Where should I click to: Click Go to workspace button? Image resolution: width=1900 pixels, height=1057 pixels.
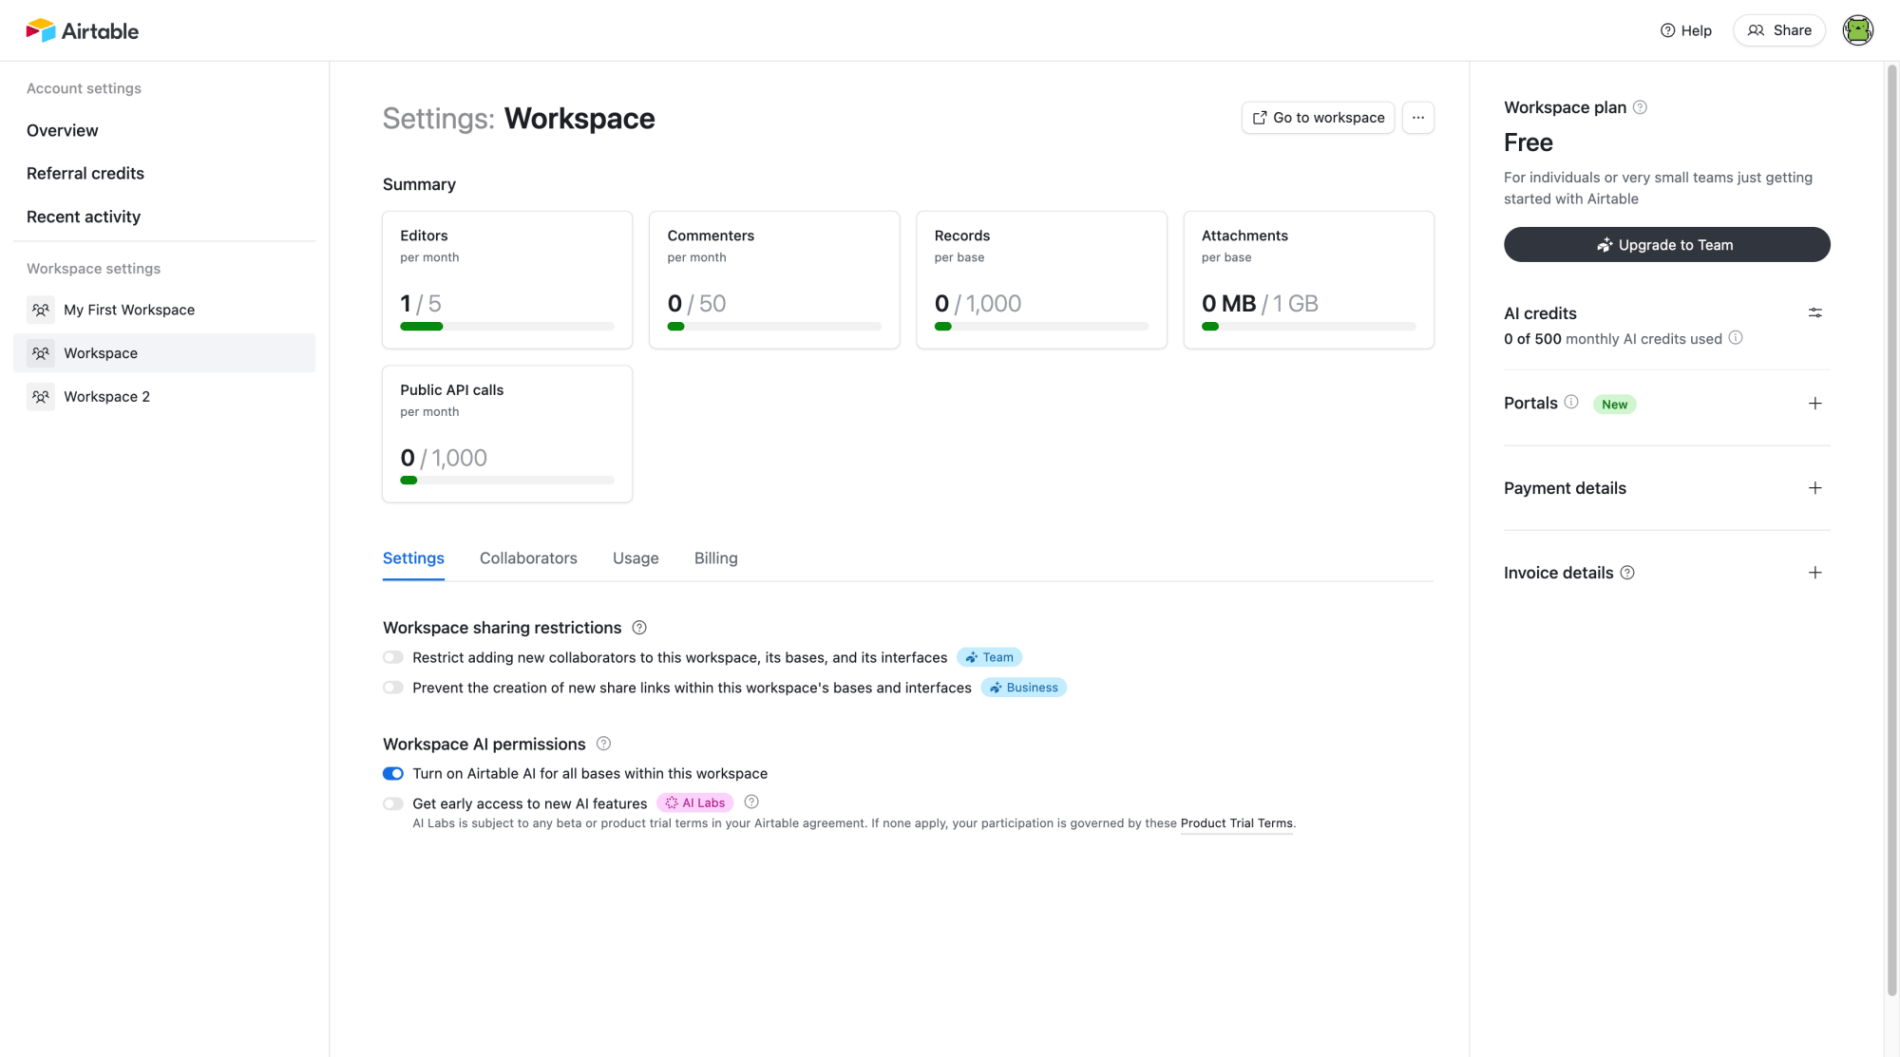(1318, 118)
